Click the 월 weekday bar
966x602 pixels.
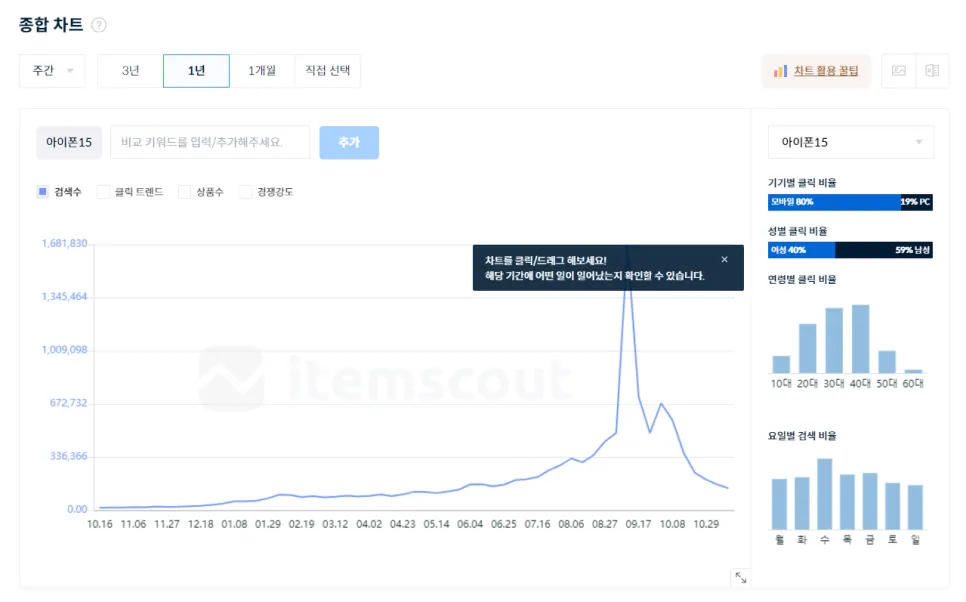point(779,504)
